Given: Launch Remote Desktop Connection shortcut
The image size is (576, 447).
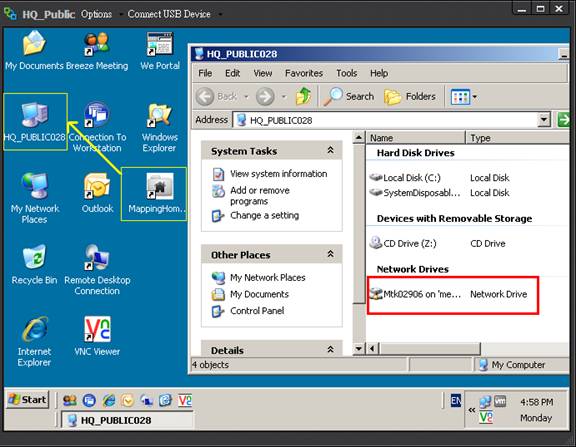Looking at the screenshot, I should [97, 270].
